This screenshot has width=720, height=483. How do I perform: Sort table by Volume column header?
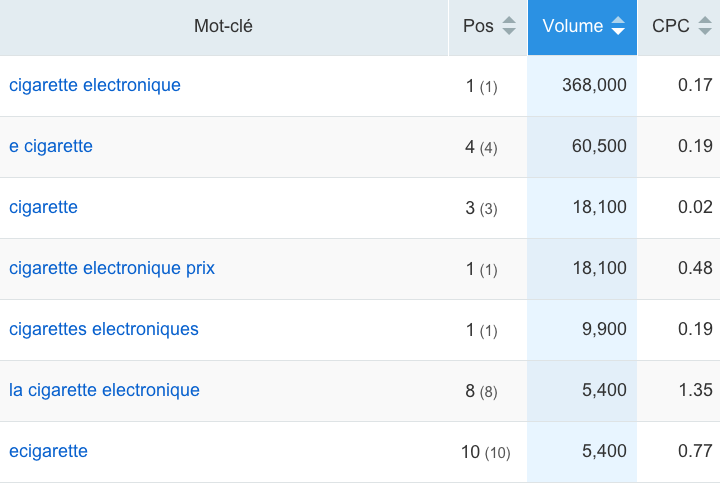pos(582,27)
